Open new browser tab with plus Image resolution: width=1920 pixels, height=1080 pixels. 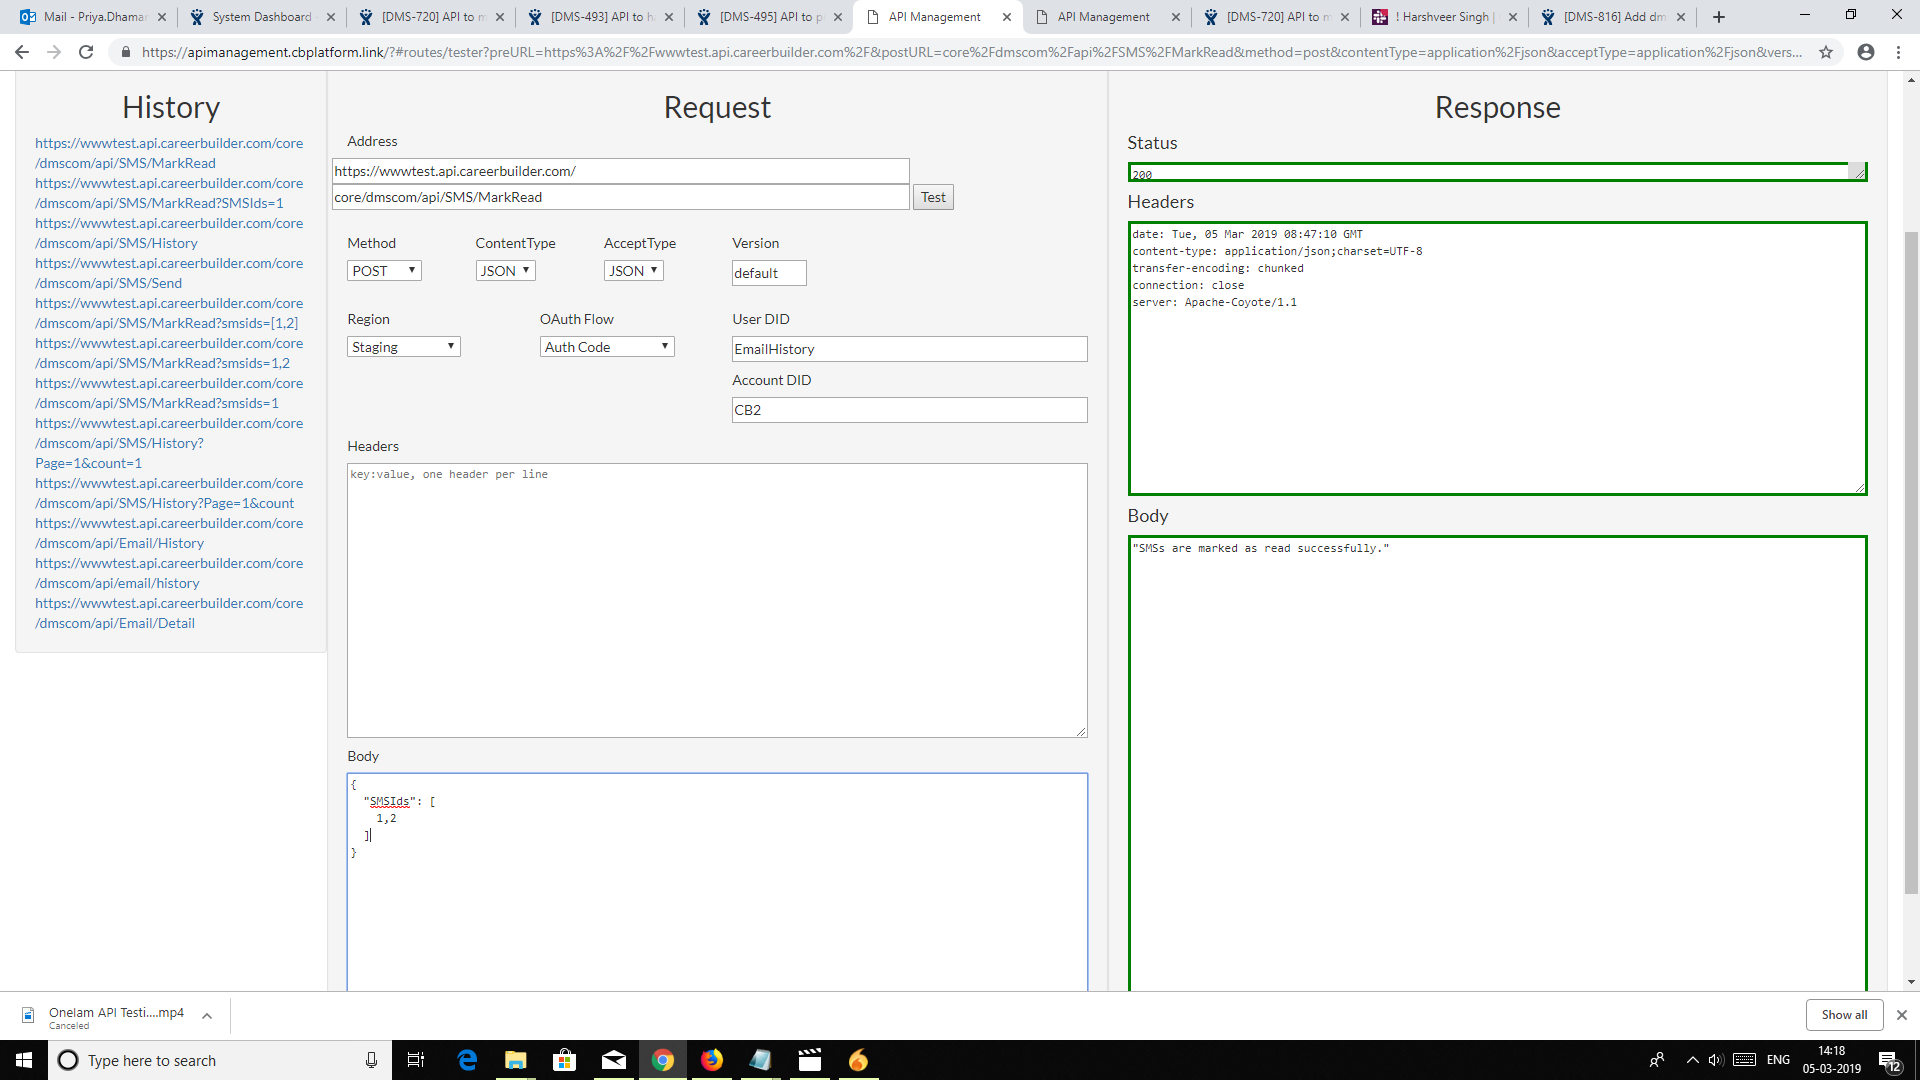pyautogui.click(x=1719, y=17)
